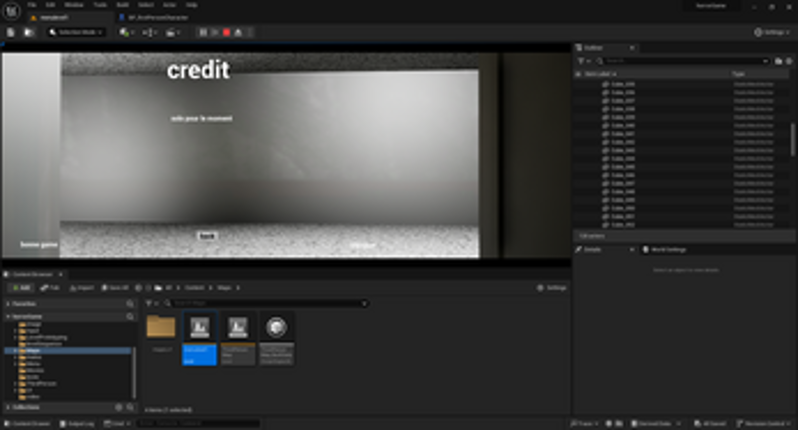The width and height of the screenshot is (798, 430).
Task: Select the Maps folder in tree
Action: click(x=33, y=351)
